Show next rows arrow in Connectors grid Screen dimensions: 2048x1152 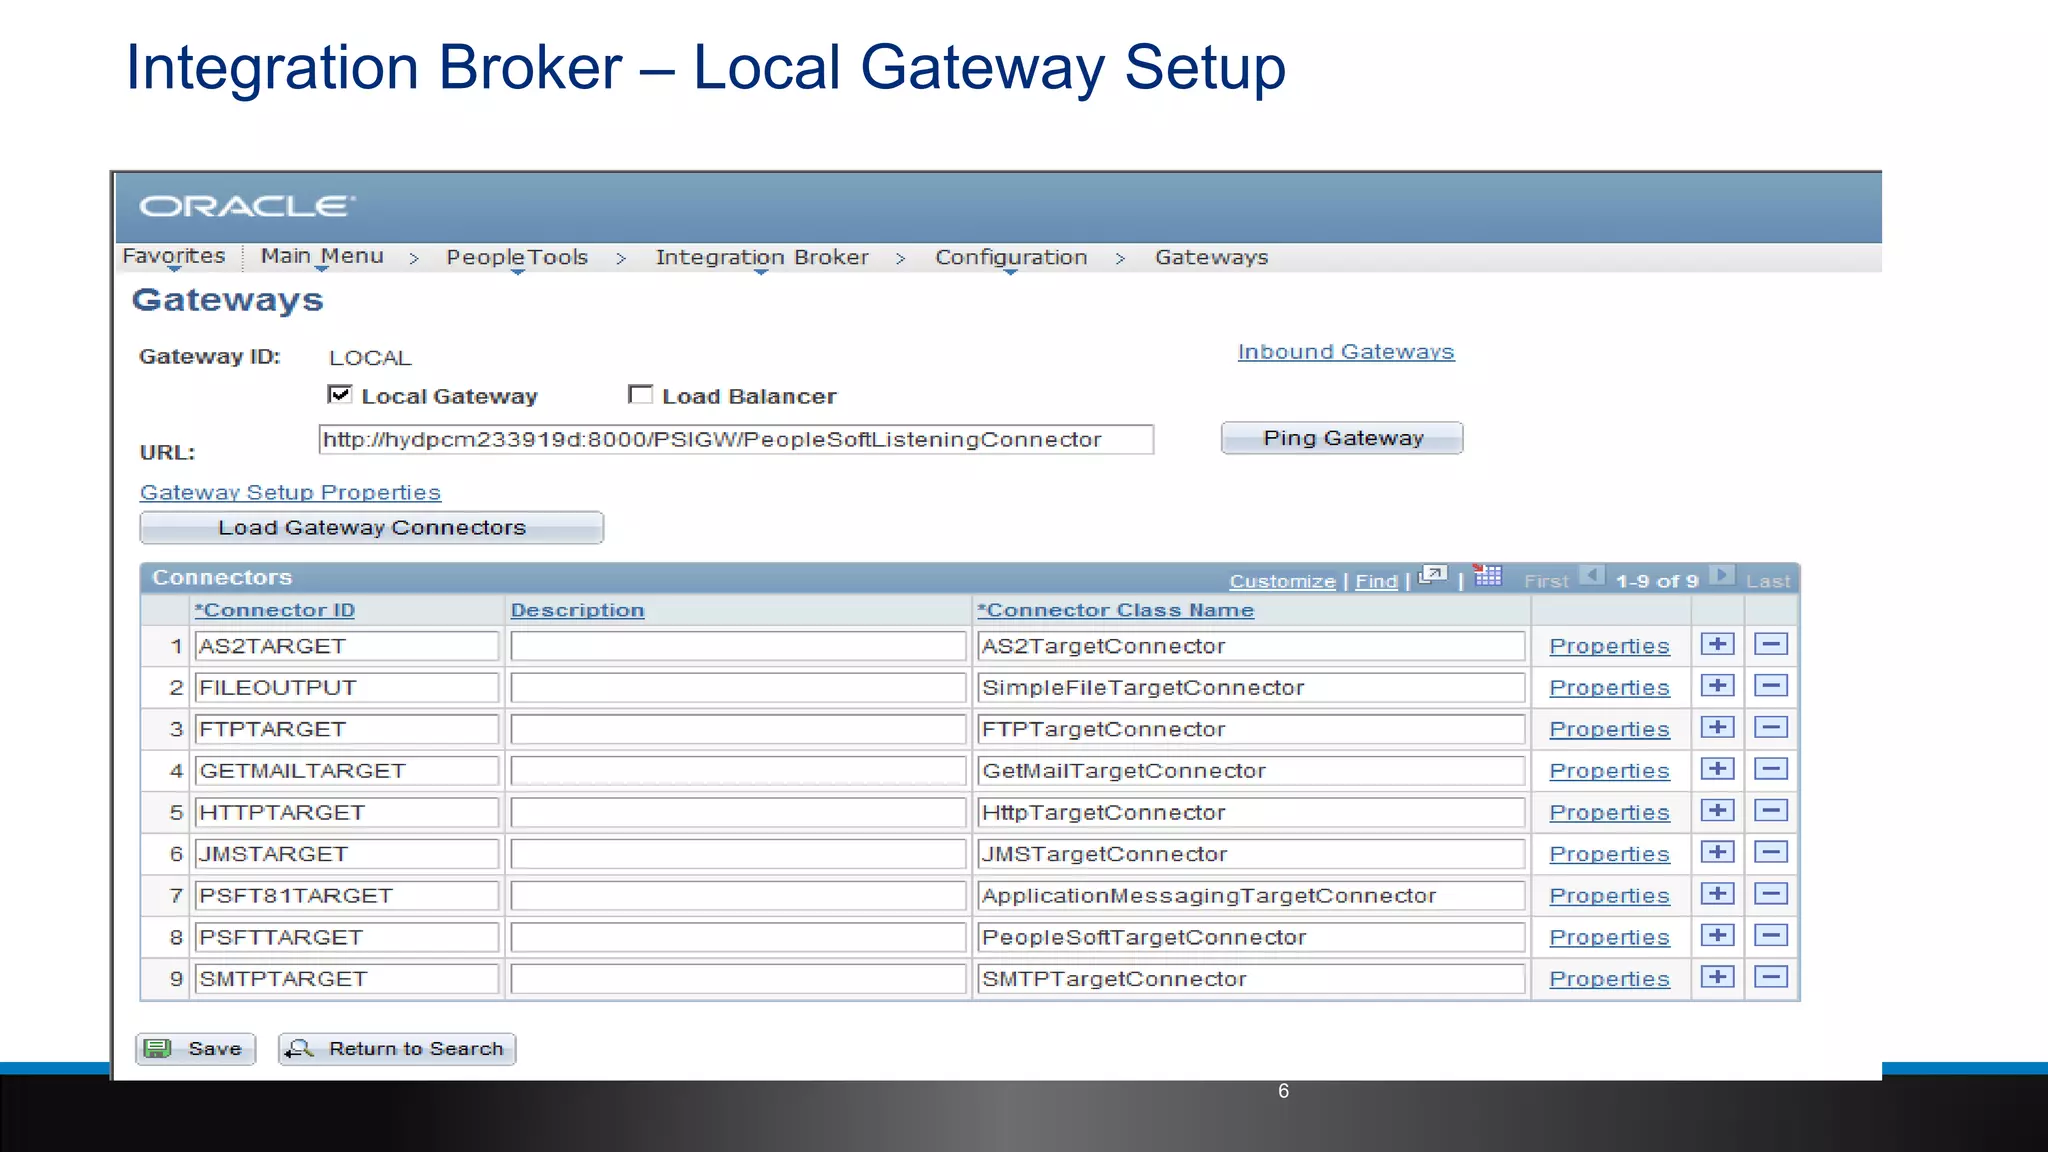(x=1721, y=576)
